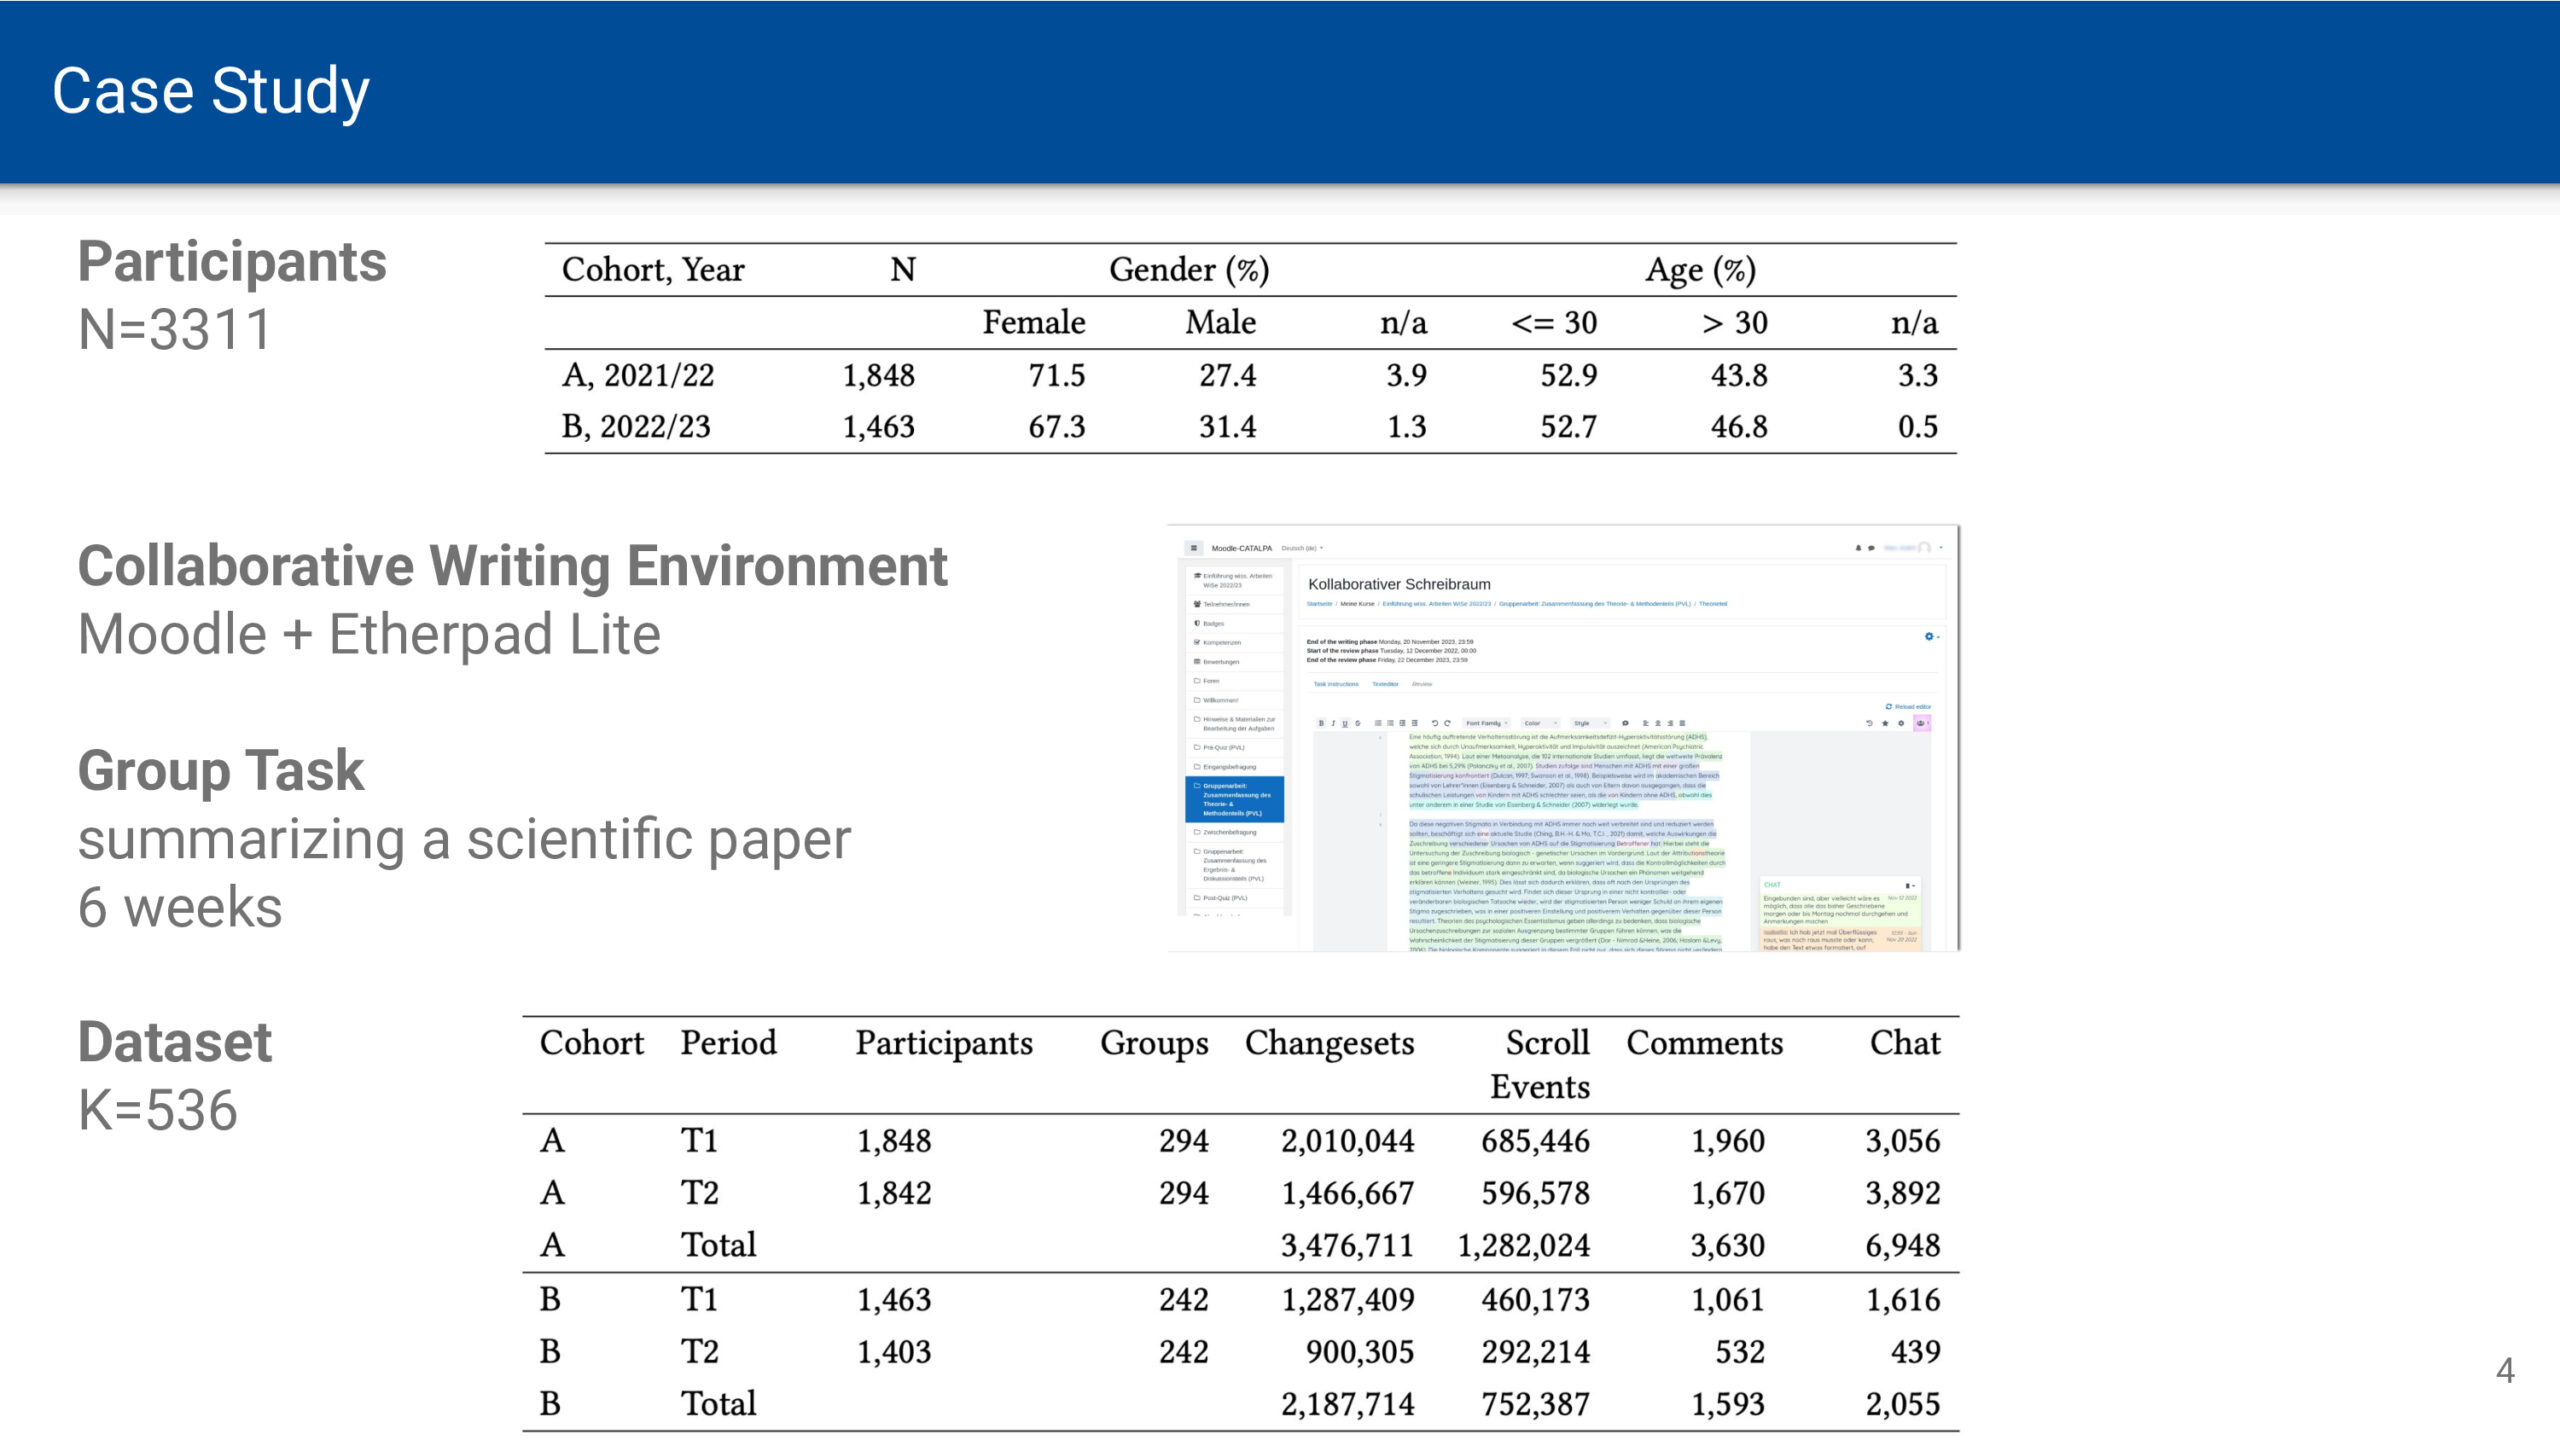Click the editor settings gear icon
Viewport: 2560px width, 1440px height.
pos(1901,723)
